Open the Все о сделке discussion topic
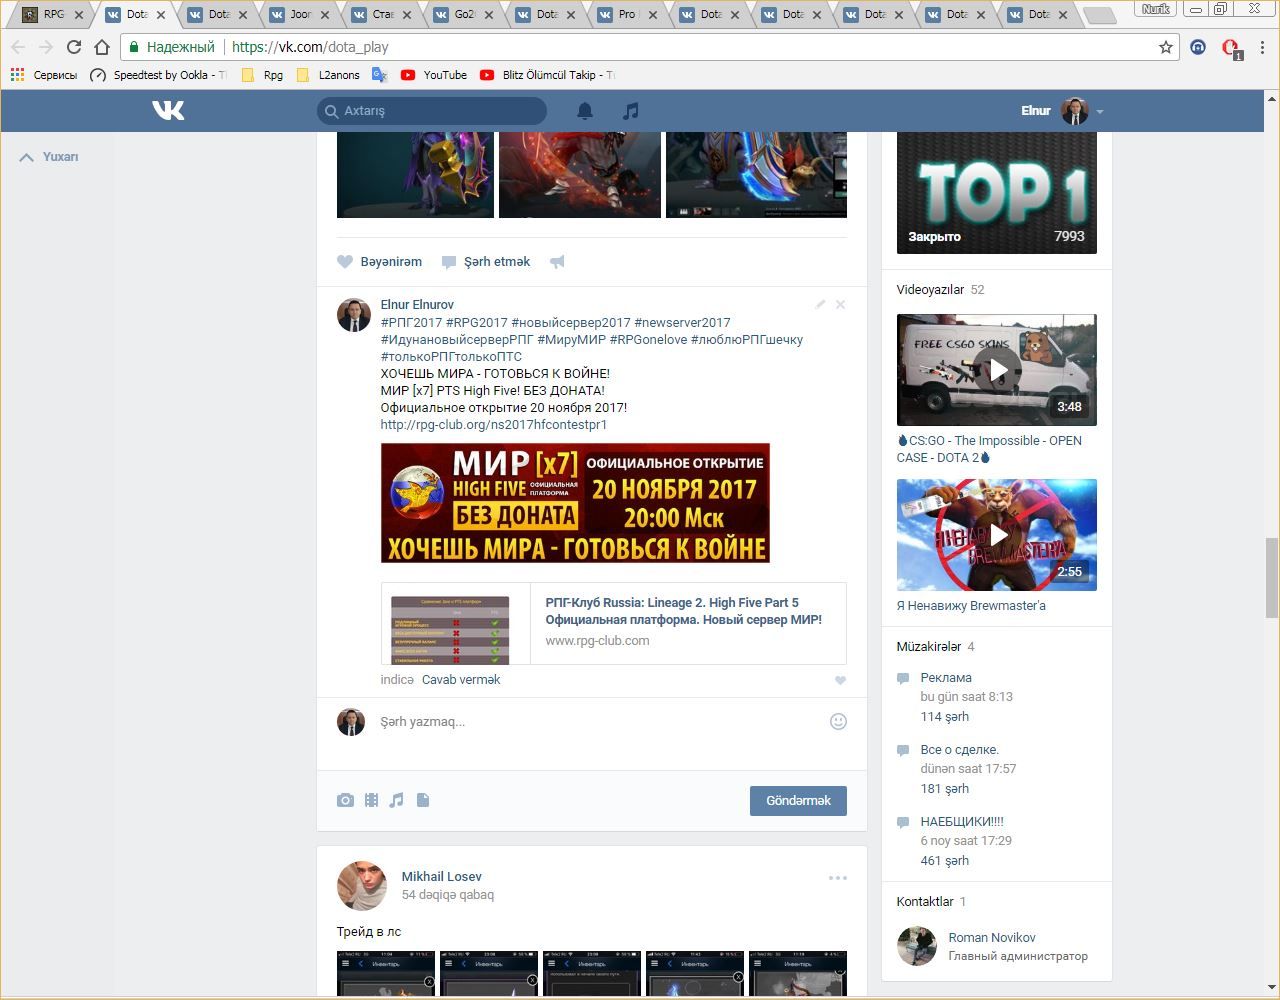The height and width of the screenshot is (1000, 1280). 960,750
